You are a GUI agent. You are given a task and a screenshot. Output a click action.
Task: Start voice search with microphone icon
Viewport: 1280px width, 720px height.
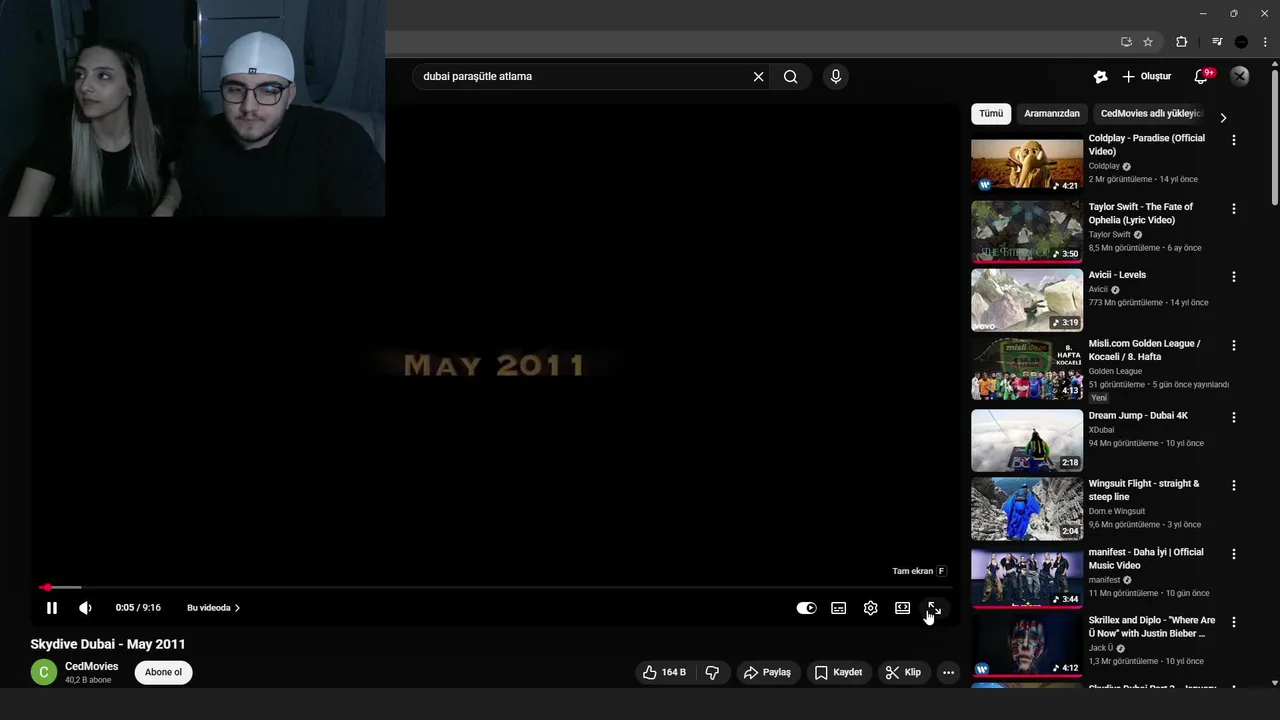(x=836, y=76)
